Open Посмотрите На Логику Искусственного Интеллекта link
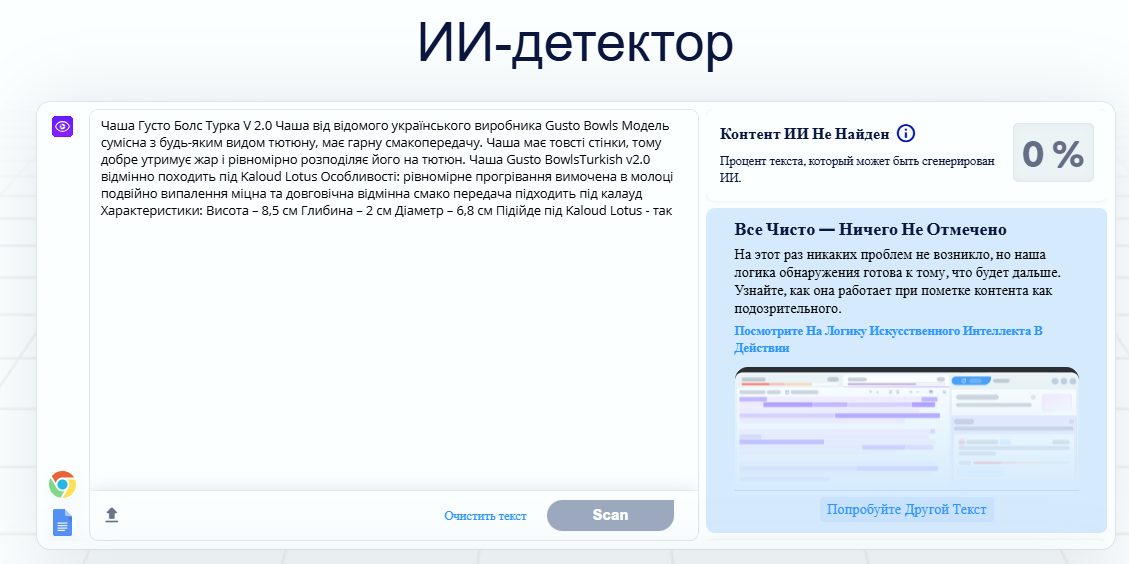The image size is (1129, 564). (x=889, y=339)
